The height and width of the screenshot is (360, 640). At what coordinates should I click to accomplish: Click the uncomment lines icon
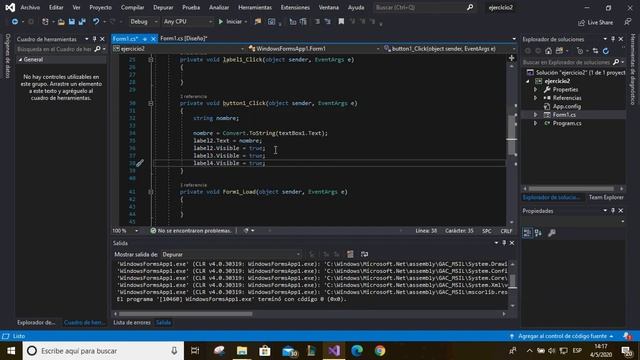pyautogui.click(x=327, y=22)
